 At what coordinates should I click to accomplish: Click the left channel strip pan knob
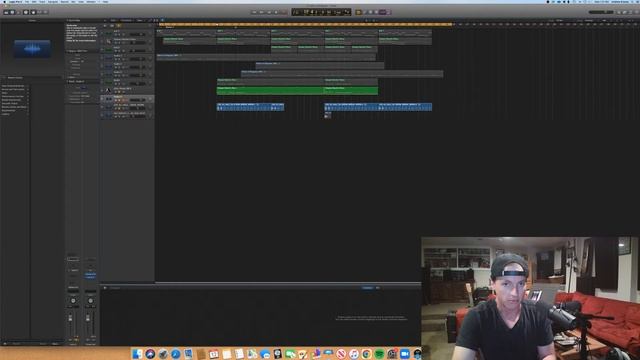[x=73, y=300]
